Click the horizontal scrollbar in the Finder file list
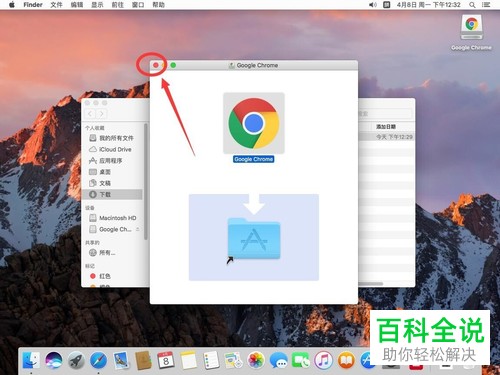Image resolution: width=500 pixels, height=375 pixels. (x=371, y=284)
